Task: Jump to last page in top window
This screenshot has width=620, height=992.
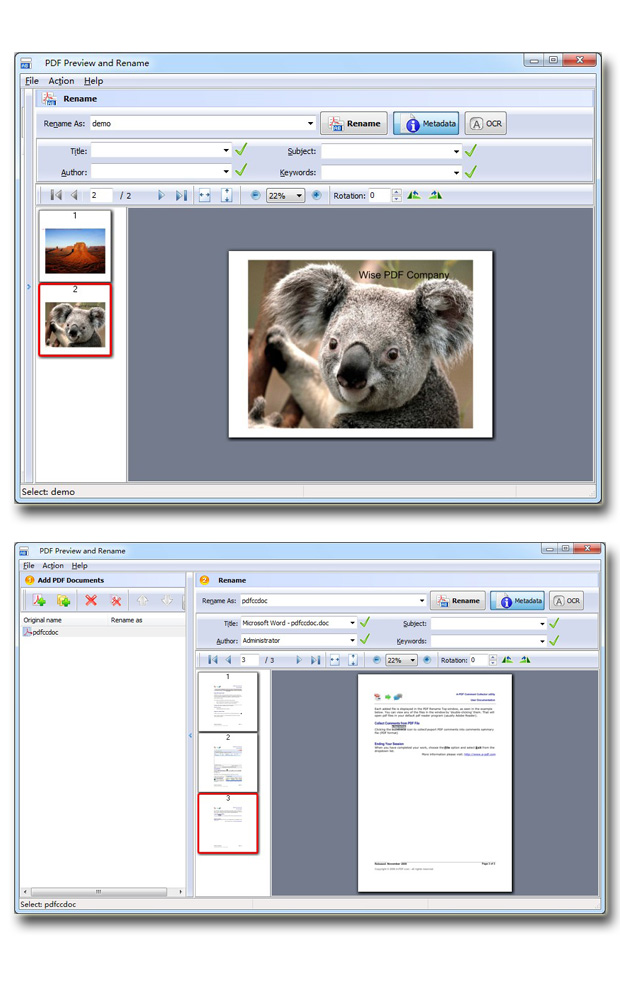Action: pos(181,195)
